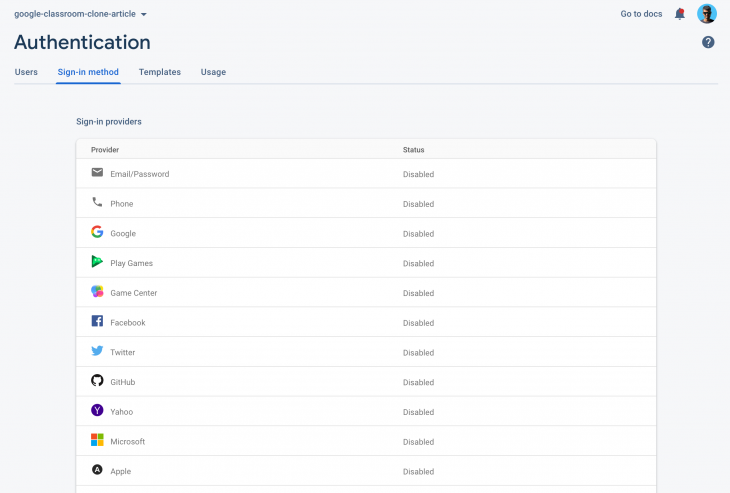Click the Game Center icon
This screenshot has width=730, height=493.
click(97, 291)
